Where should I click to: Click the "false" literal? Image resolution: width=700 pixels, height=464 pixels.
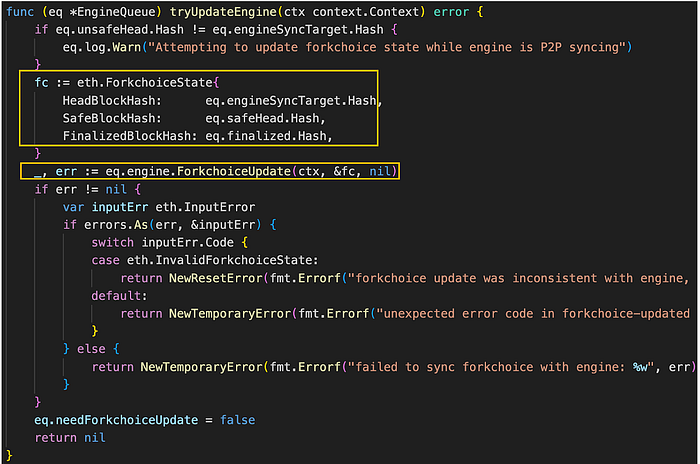point(238,421)
